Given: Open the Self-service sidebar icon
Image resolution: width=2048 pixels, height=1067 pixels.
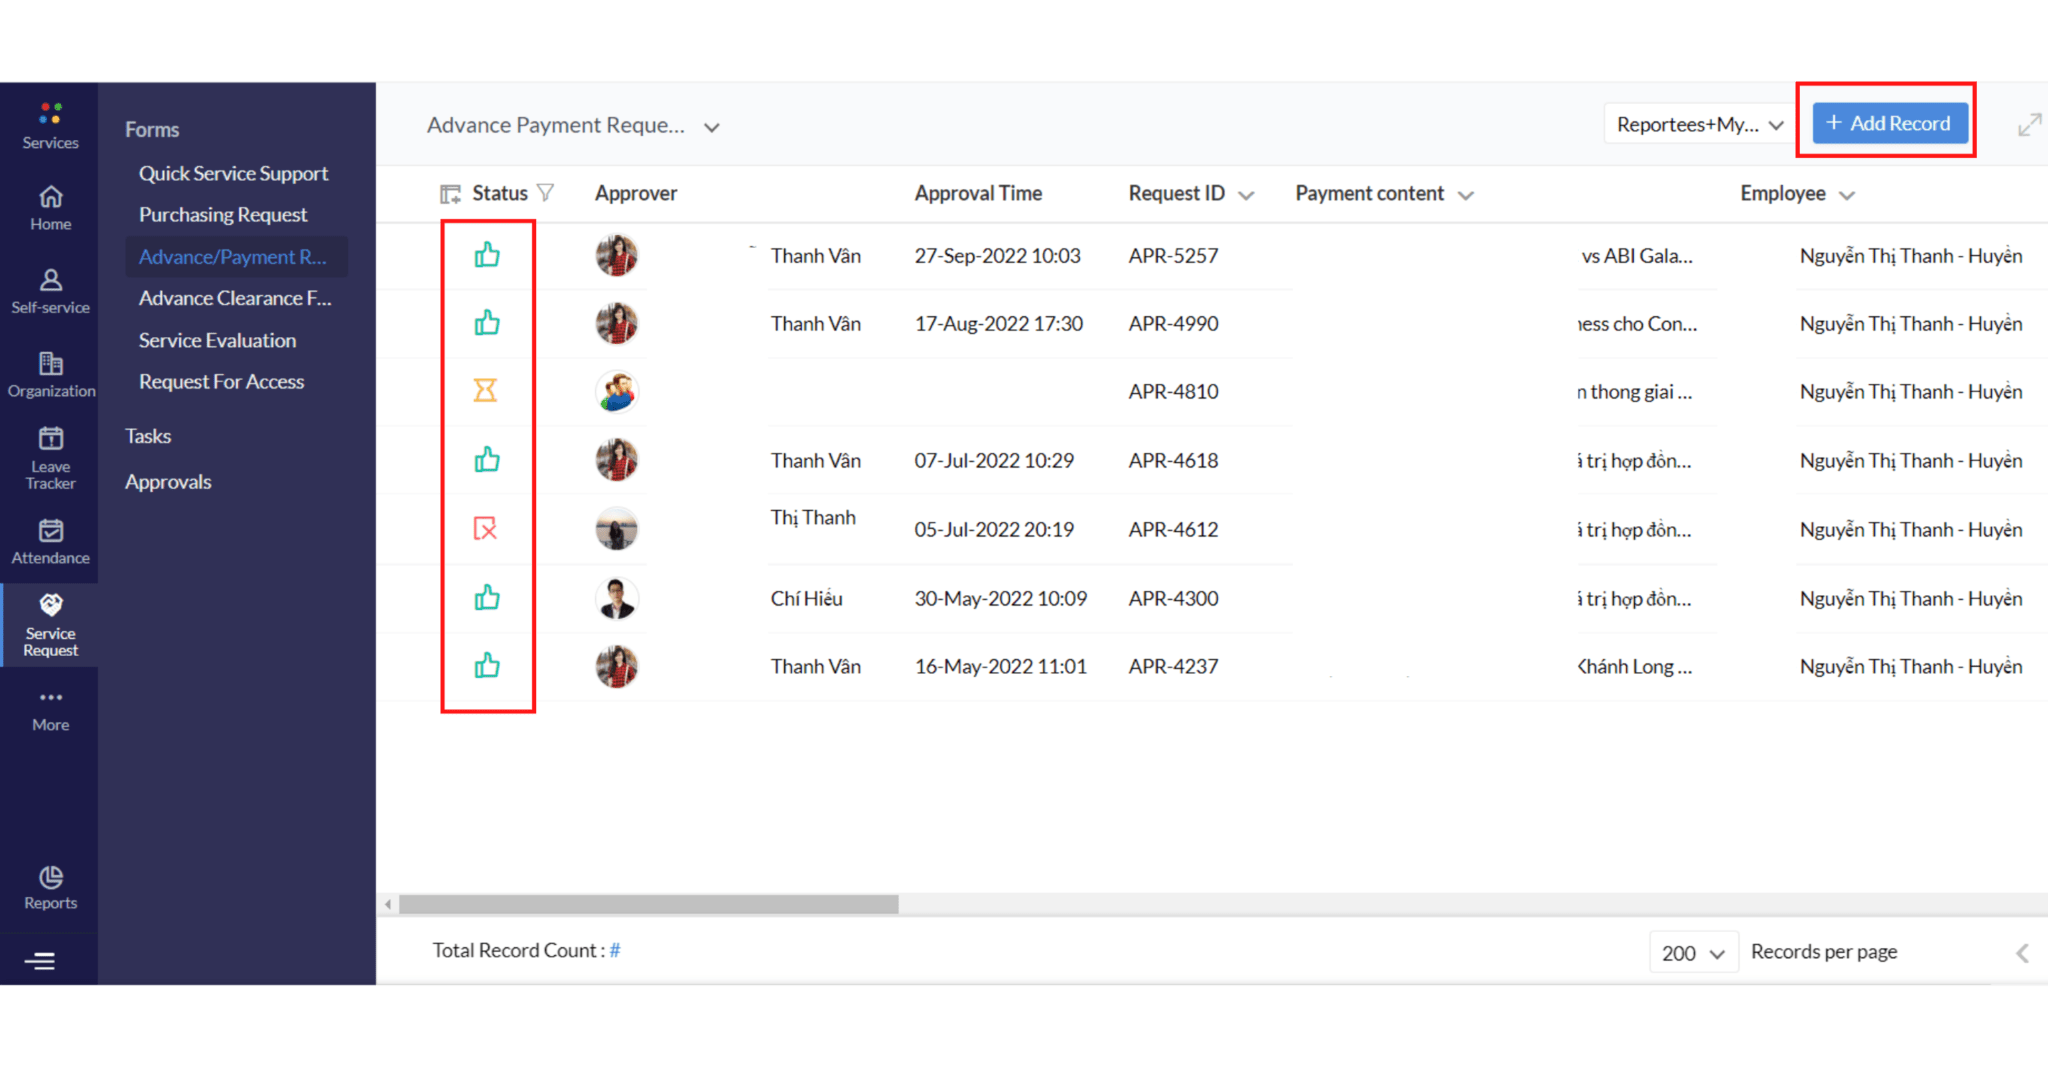Looking at the screenshot, I should pos(49,281).
